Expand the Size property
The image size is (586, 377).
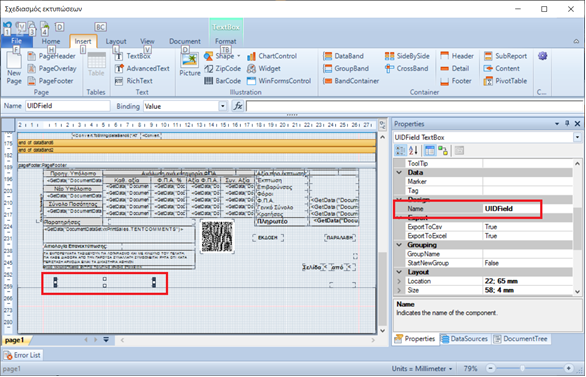(x=399, y=290)
